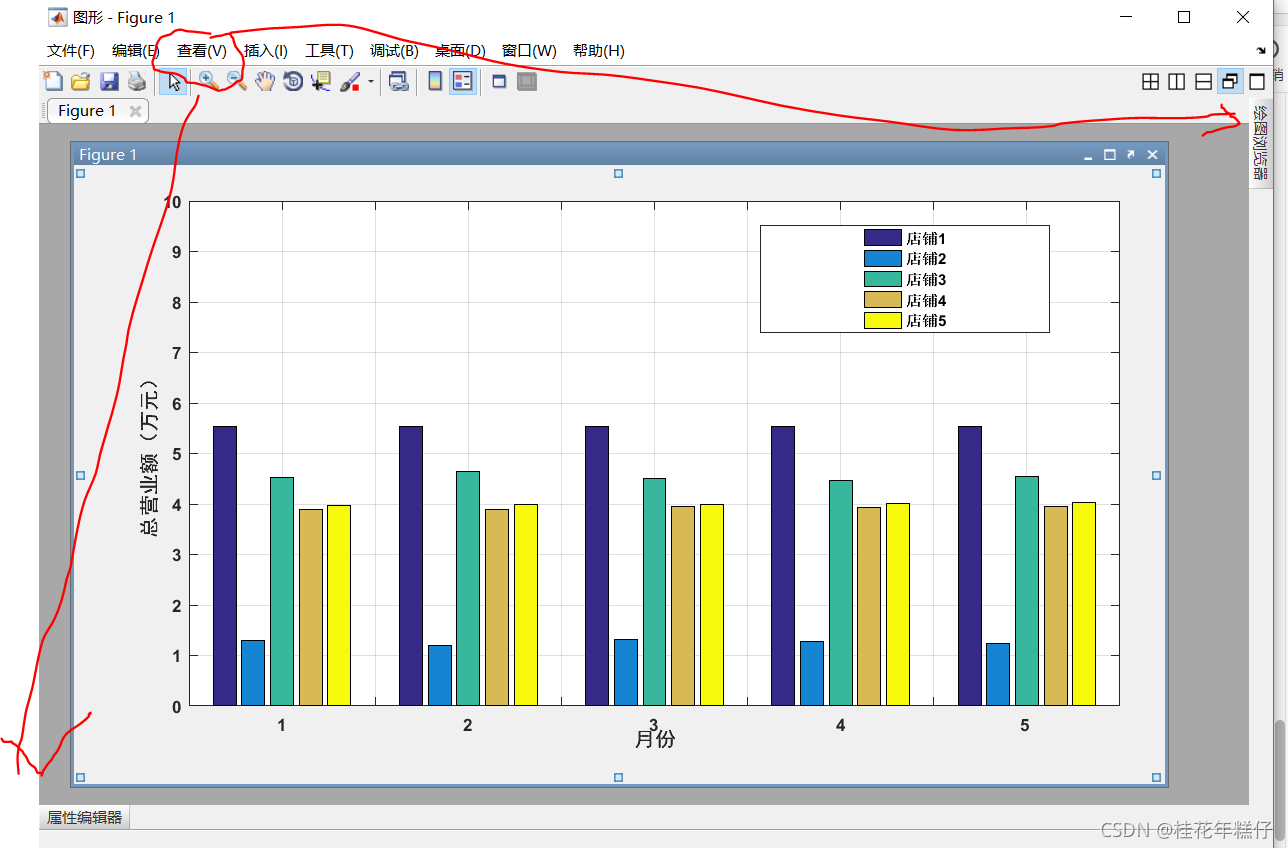Open the 插入(I) menu
This screenshot has width=1288, height=848.
click(x=266, y=51)
